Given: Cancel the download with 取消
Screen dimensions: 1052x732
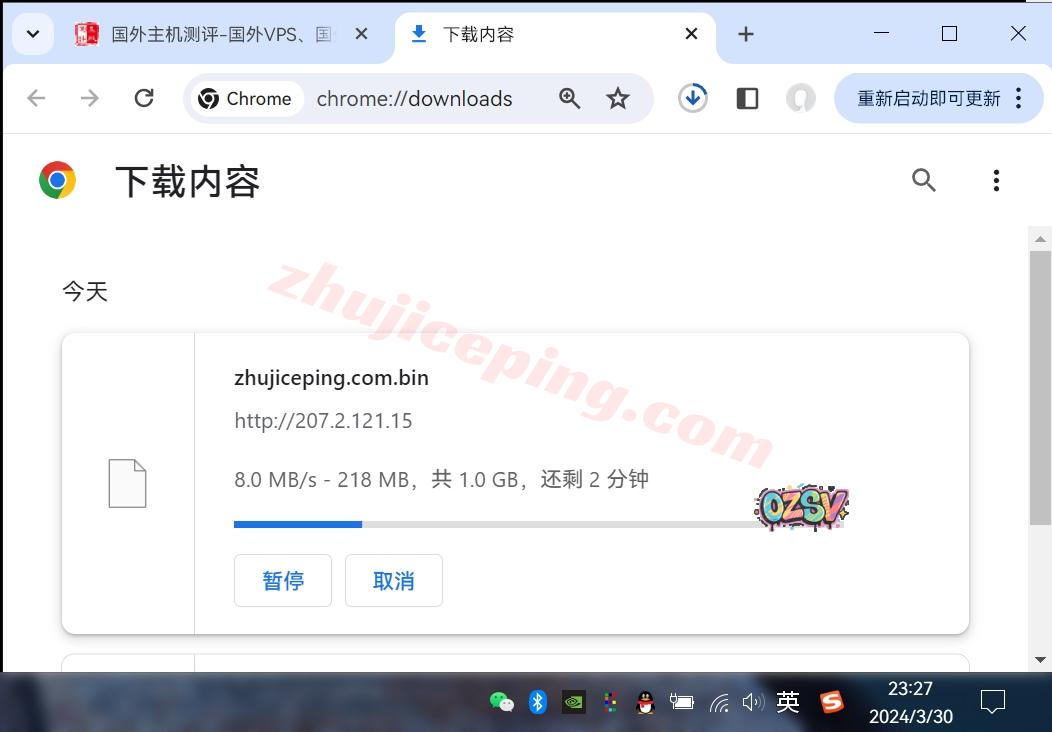Looking at the screenshot, I should (x=394, y=581).
